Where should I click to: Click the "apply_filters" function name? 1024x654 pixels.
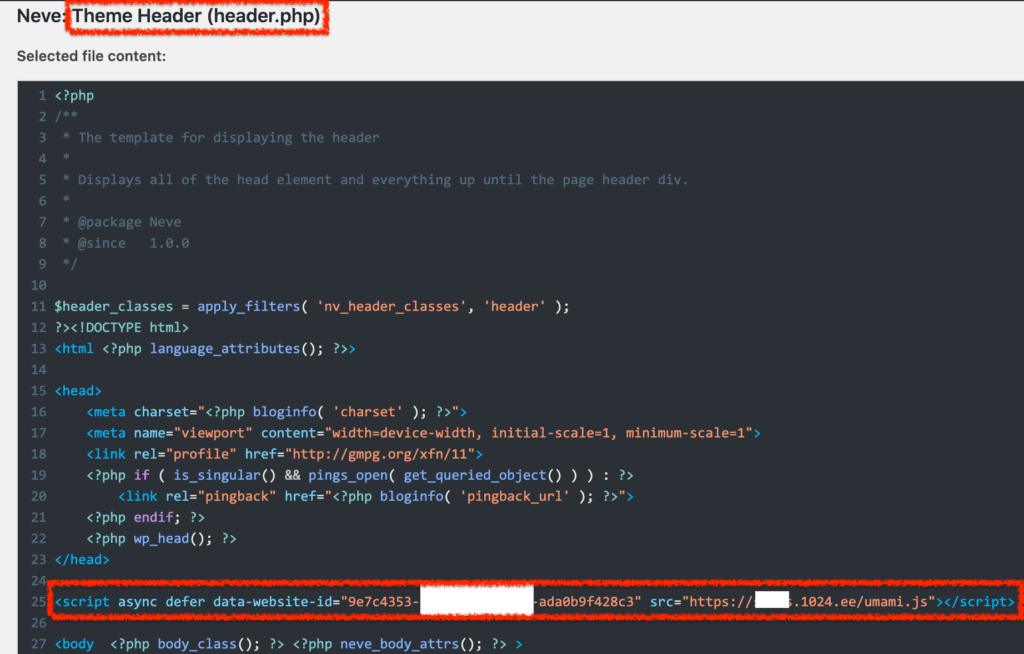(x=248, y=306)
